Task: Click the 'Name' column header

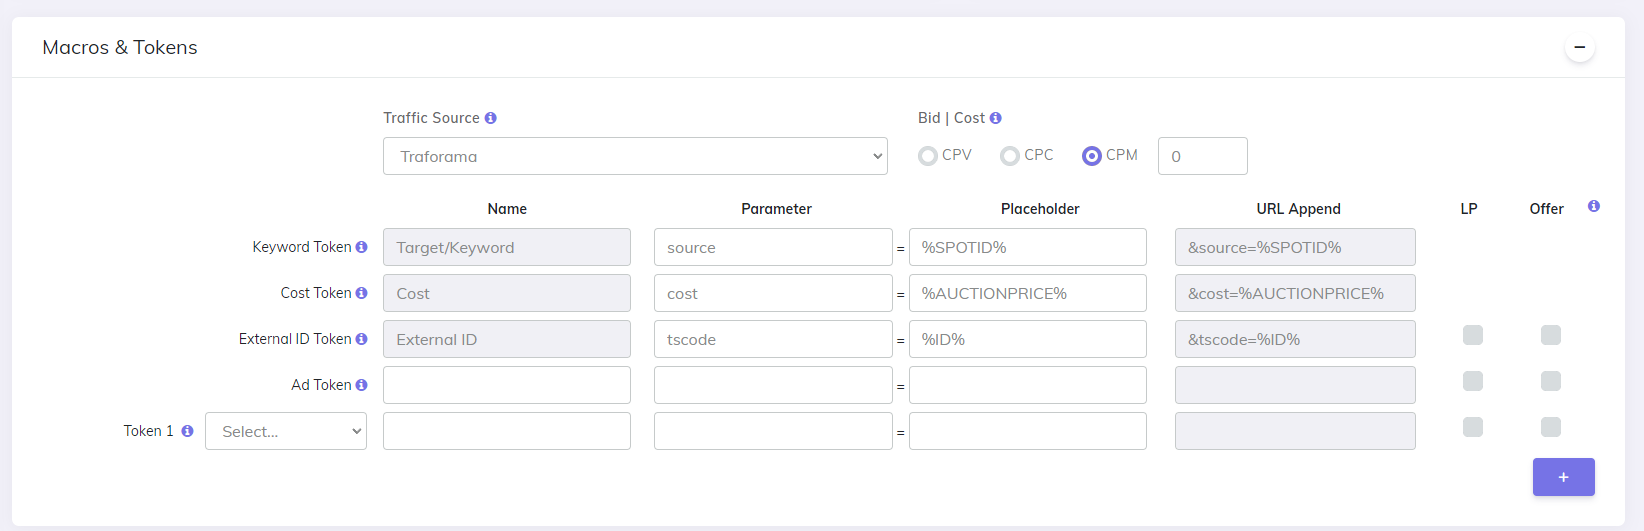Action: 507,209
